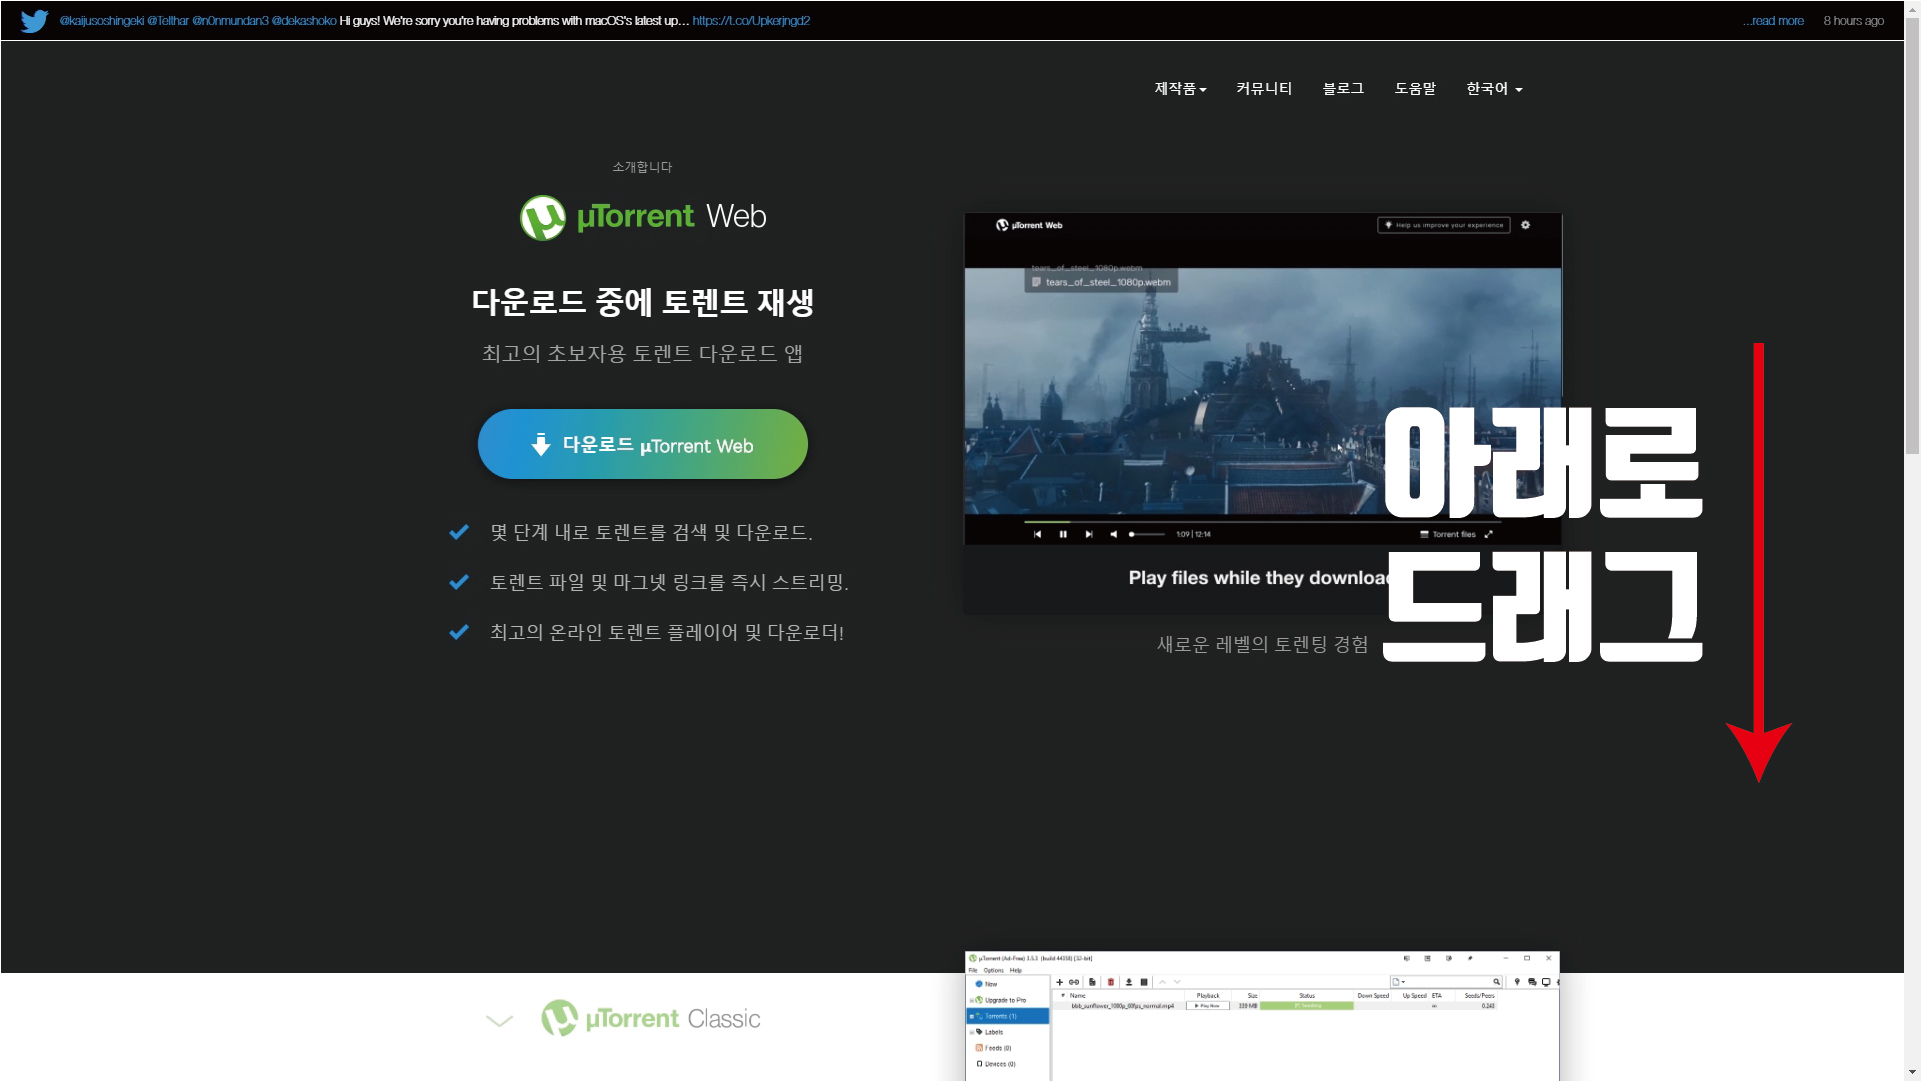Click the µTorrent Web logo icon
This screenshot has width=1921, height=1081.
click(x=543, y=217)
